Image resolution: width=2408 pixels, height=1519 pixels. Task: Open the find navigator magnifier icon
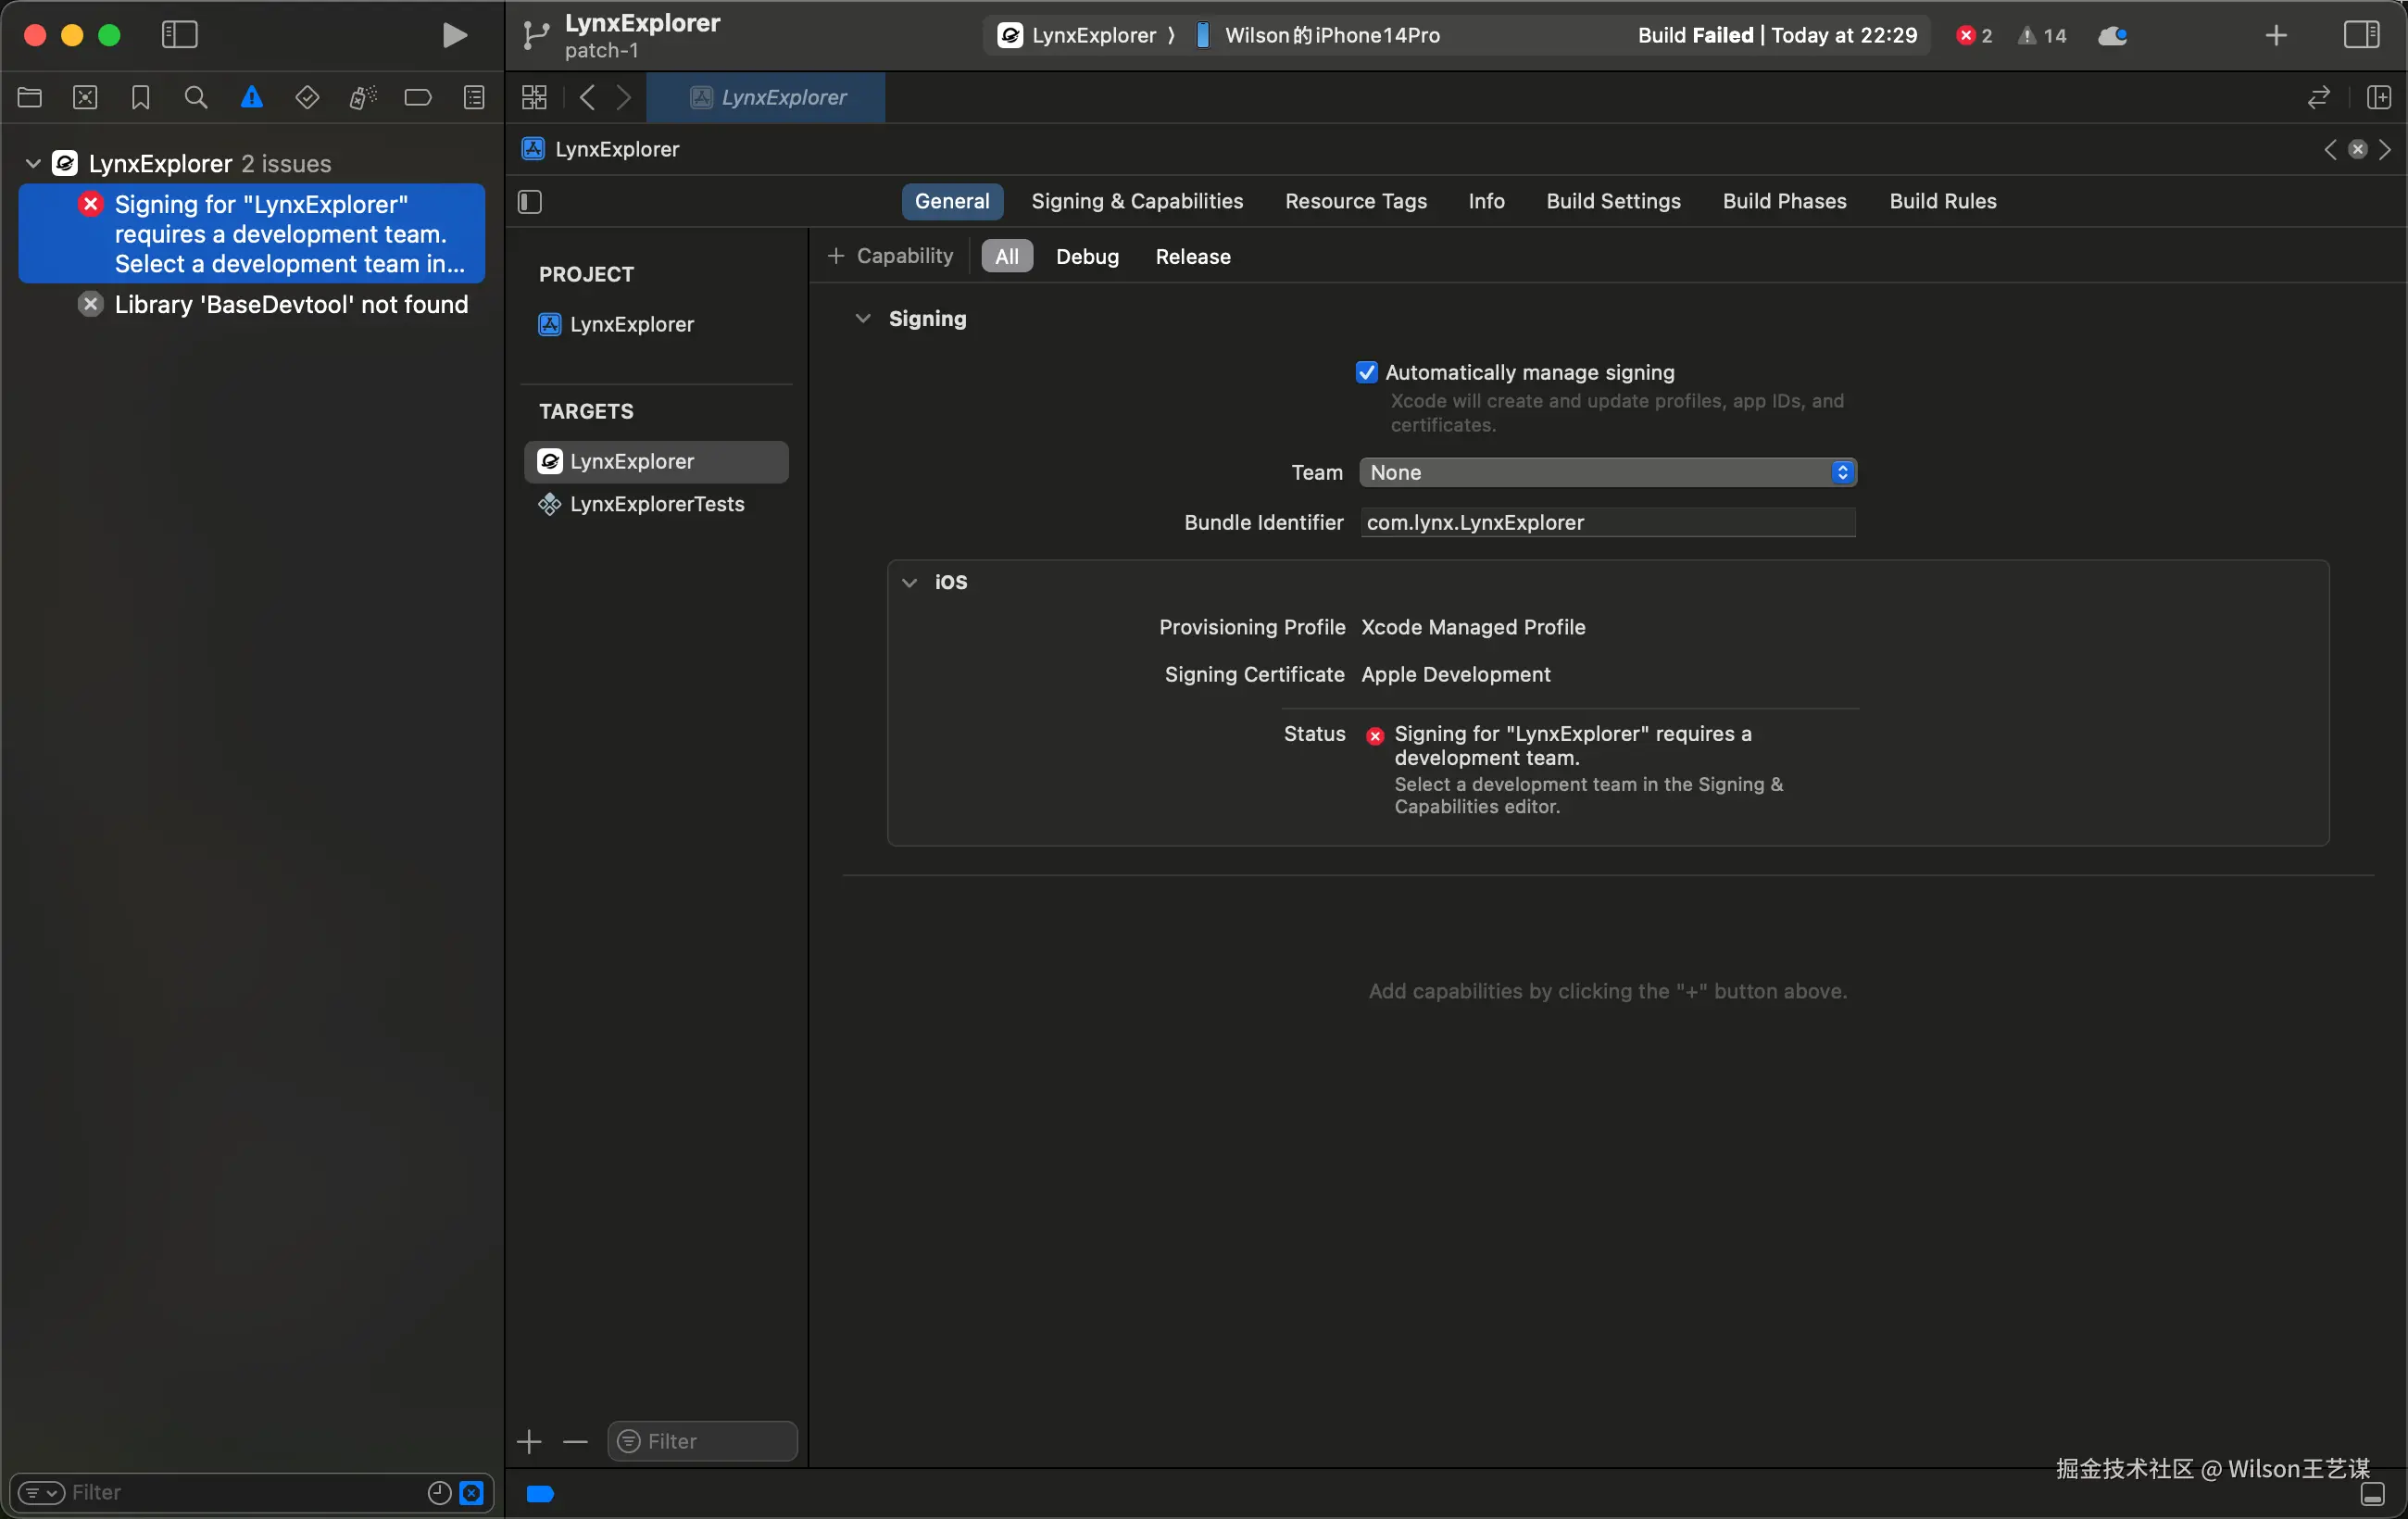[x=196, y=97]
